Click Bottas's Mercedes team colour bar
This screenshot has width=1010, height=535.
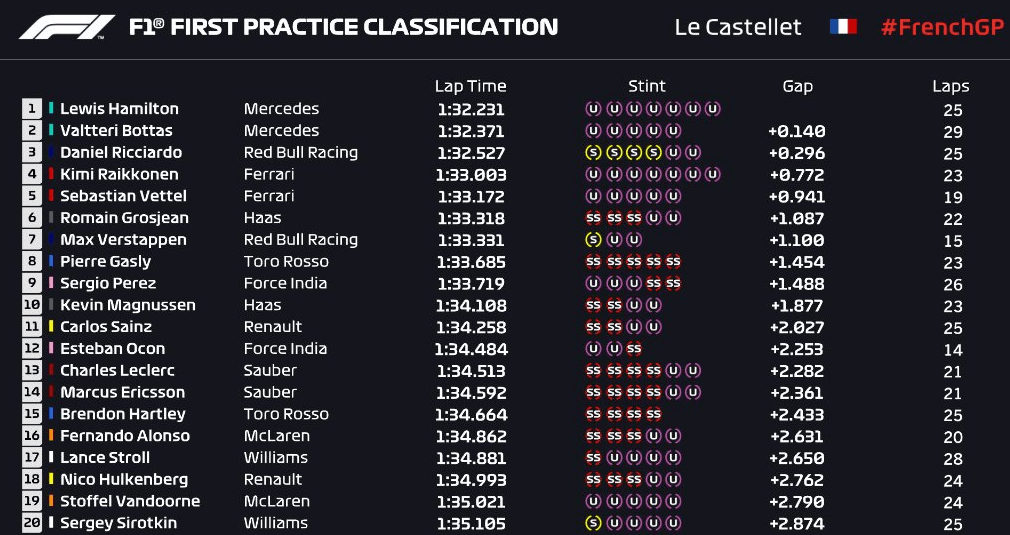click(x=51, y=131)
